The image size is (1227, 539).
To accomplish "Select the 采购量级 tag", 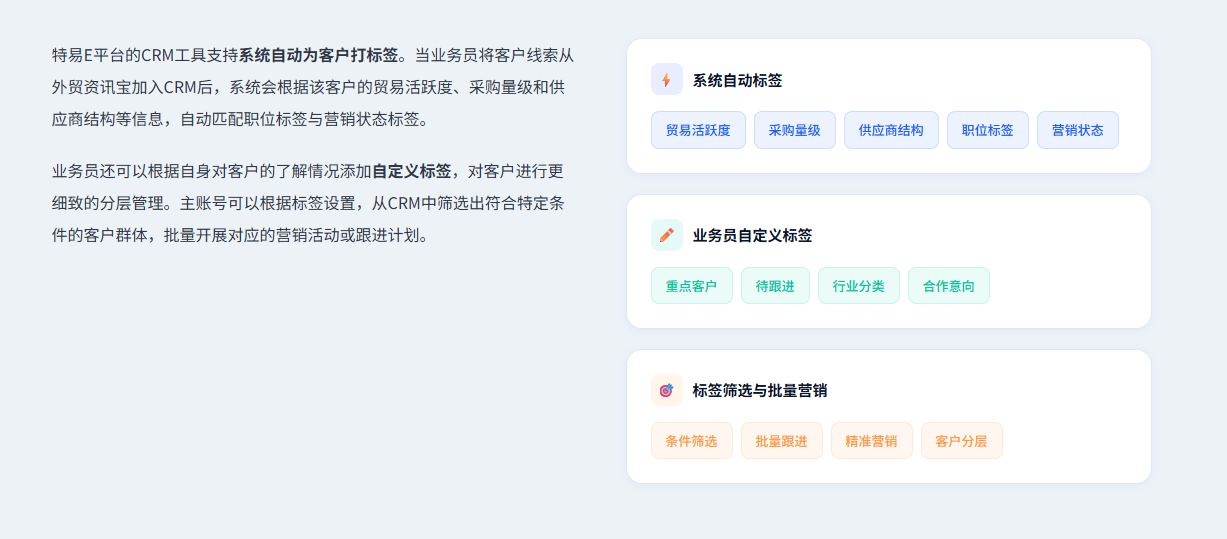I will (795, 130).
